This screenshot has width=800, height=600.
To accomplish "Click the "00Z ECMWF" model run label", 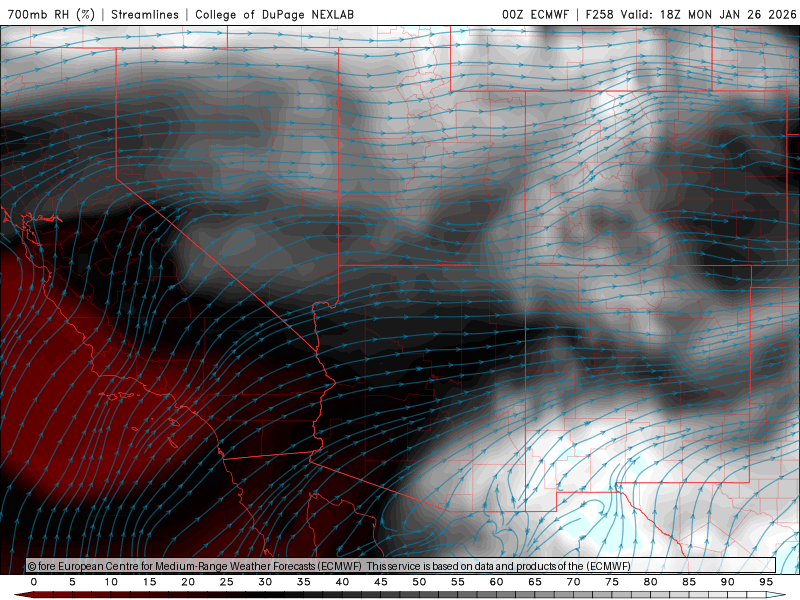I will click(535, 14).
